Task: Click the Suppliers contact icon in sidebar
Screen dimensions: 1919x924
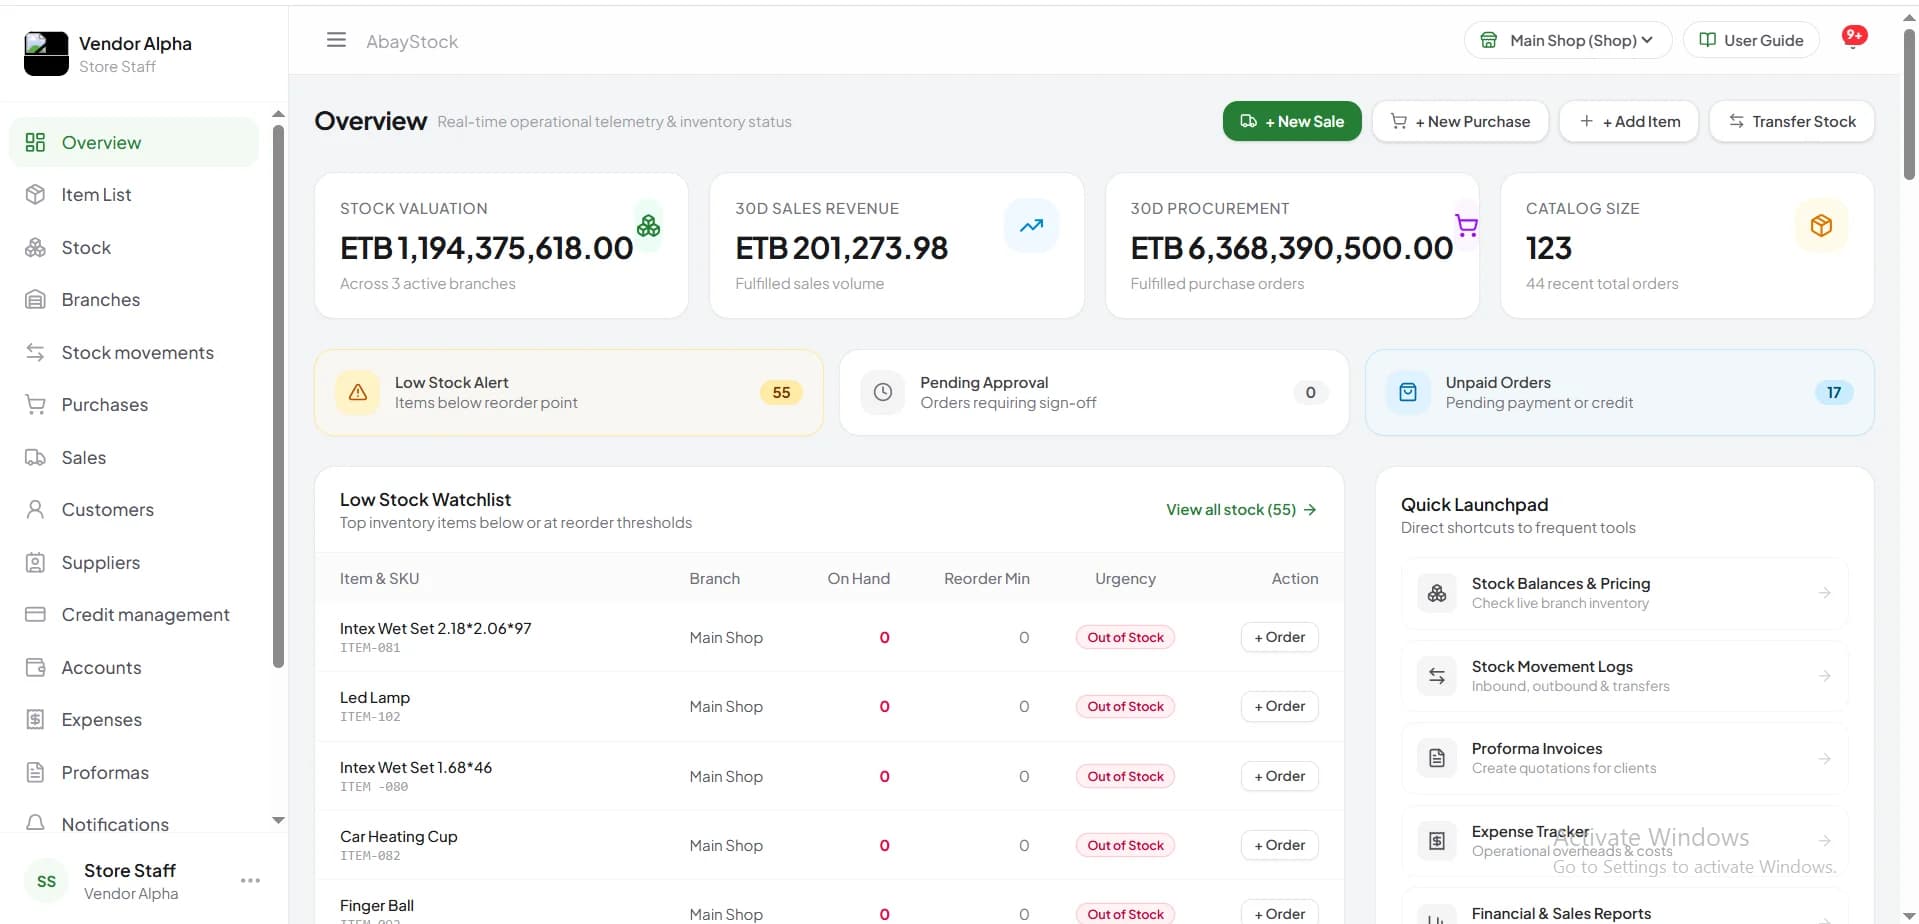Action: pos(35,562)
